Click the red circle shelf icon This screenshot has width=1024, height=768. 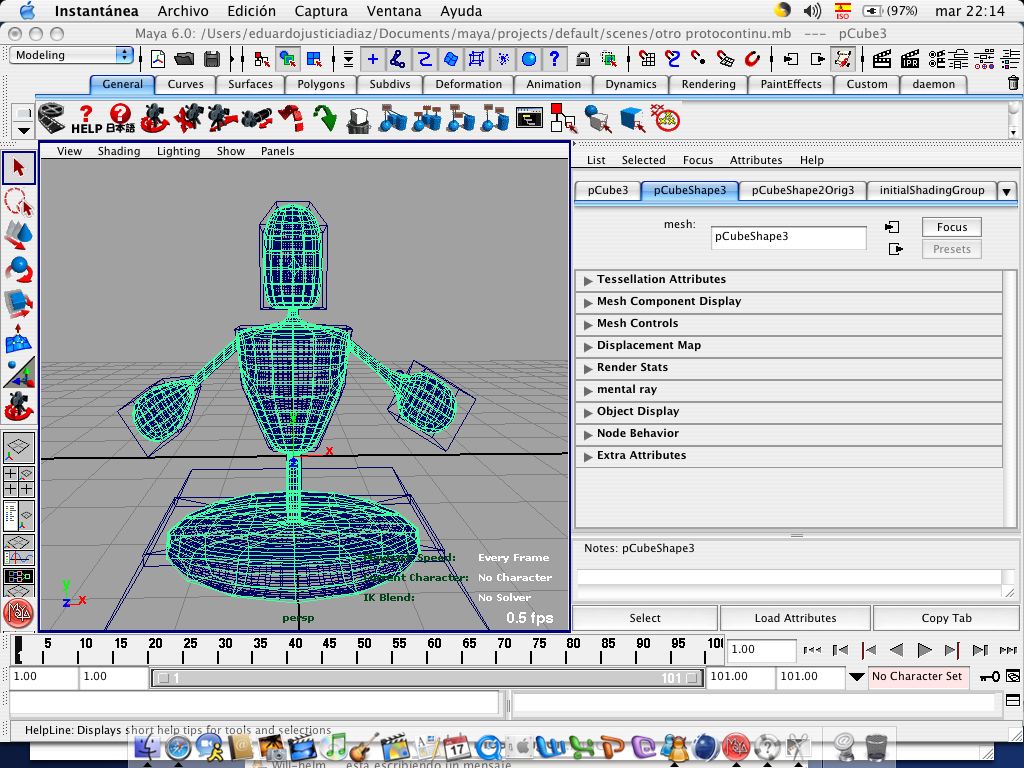667,120
